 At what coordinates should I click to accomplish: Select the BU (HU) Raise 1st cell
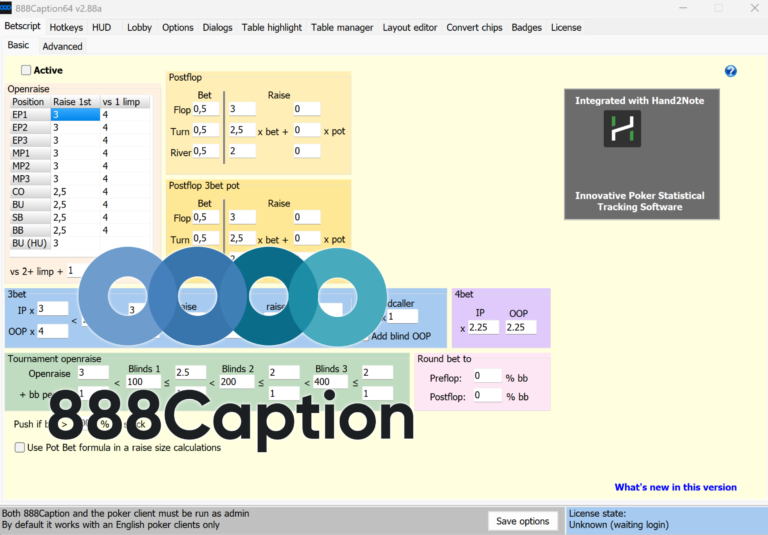tap(75, 243)
